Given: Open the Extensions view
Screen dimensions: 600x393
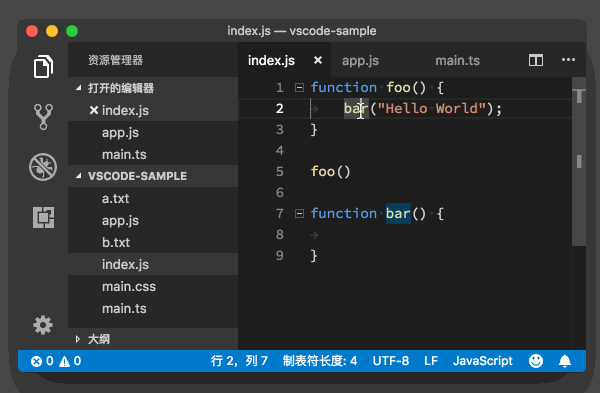Looking at the screenshot, I should (x=43, y=217).
